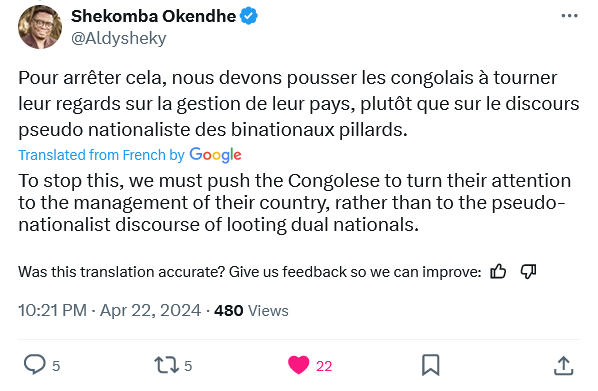This screenshot has height=391, width=598.
Task: Click the @Aldysheky handle
Action: 119,39
